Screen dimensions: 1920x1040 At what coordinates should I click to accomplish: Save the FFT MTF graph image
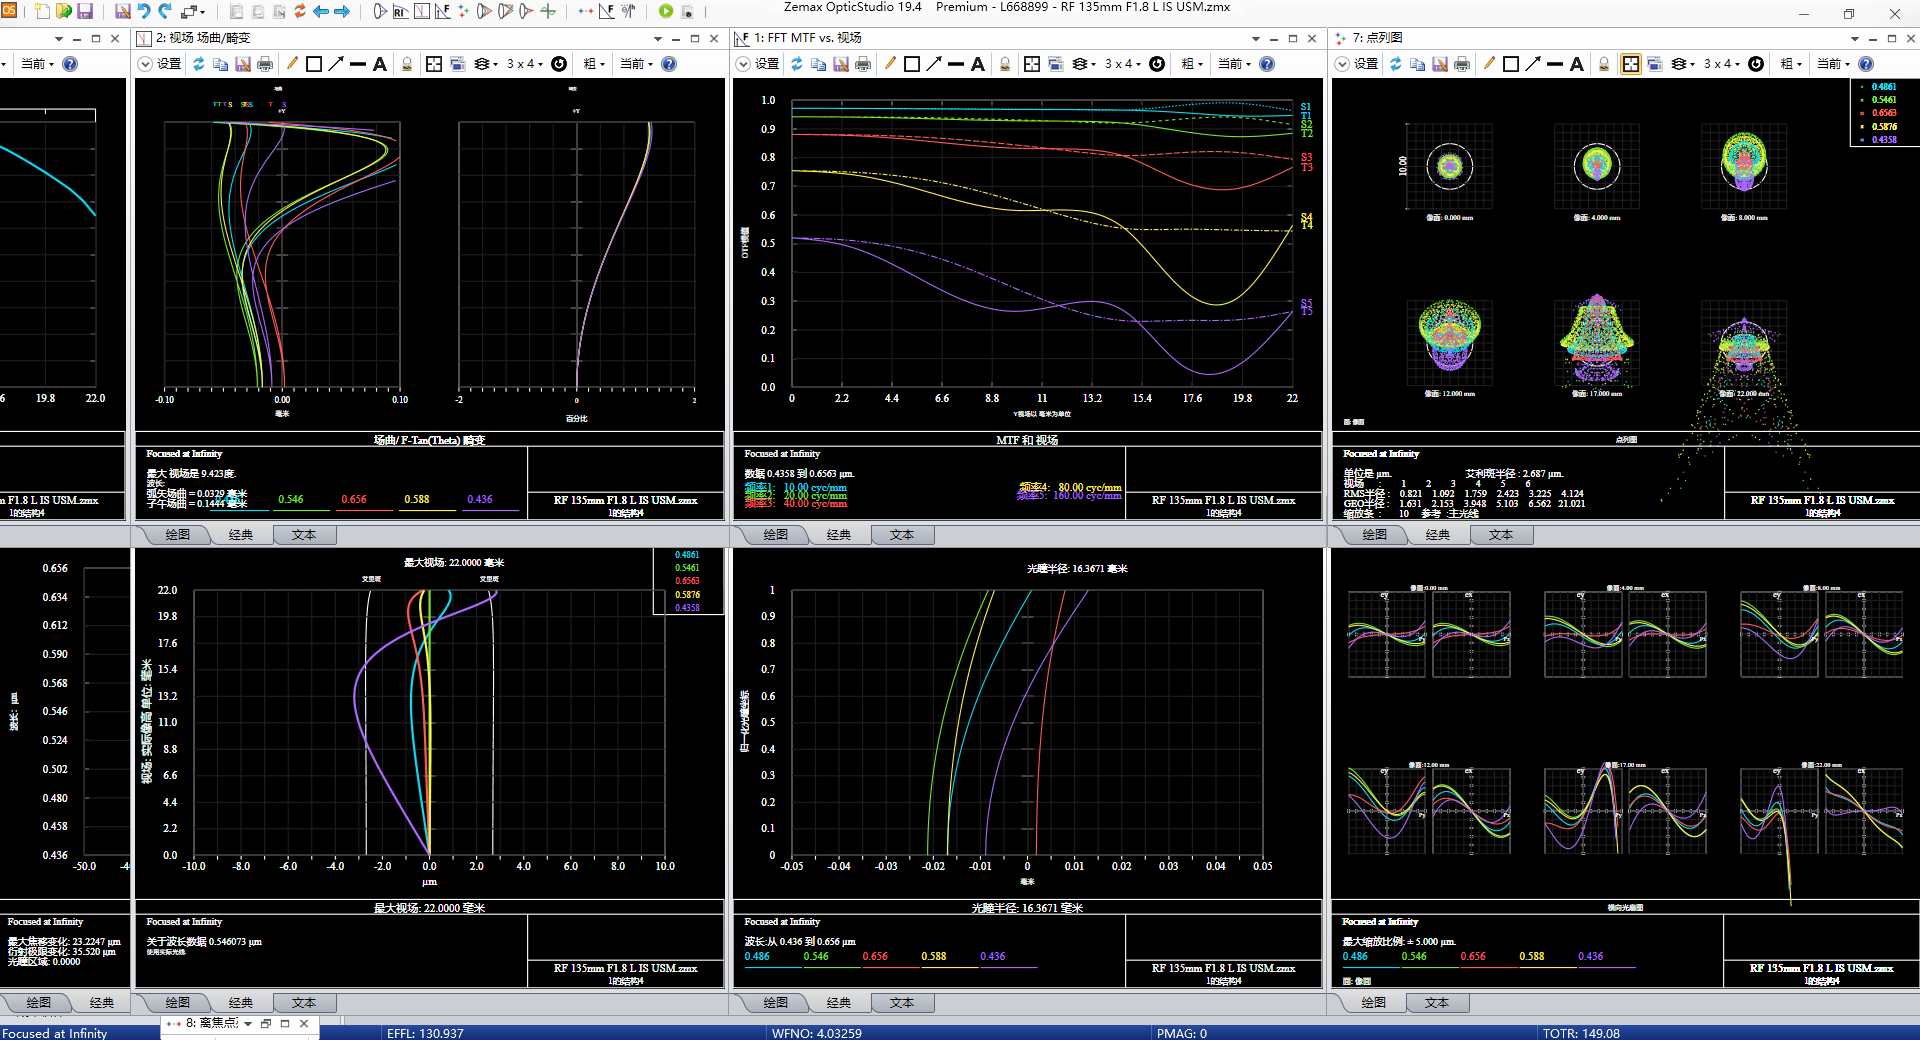point(841,64)
